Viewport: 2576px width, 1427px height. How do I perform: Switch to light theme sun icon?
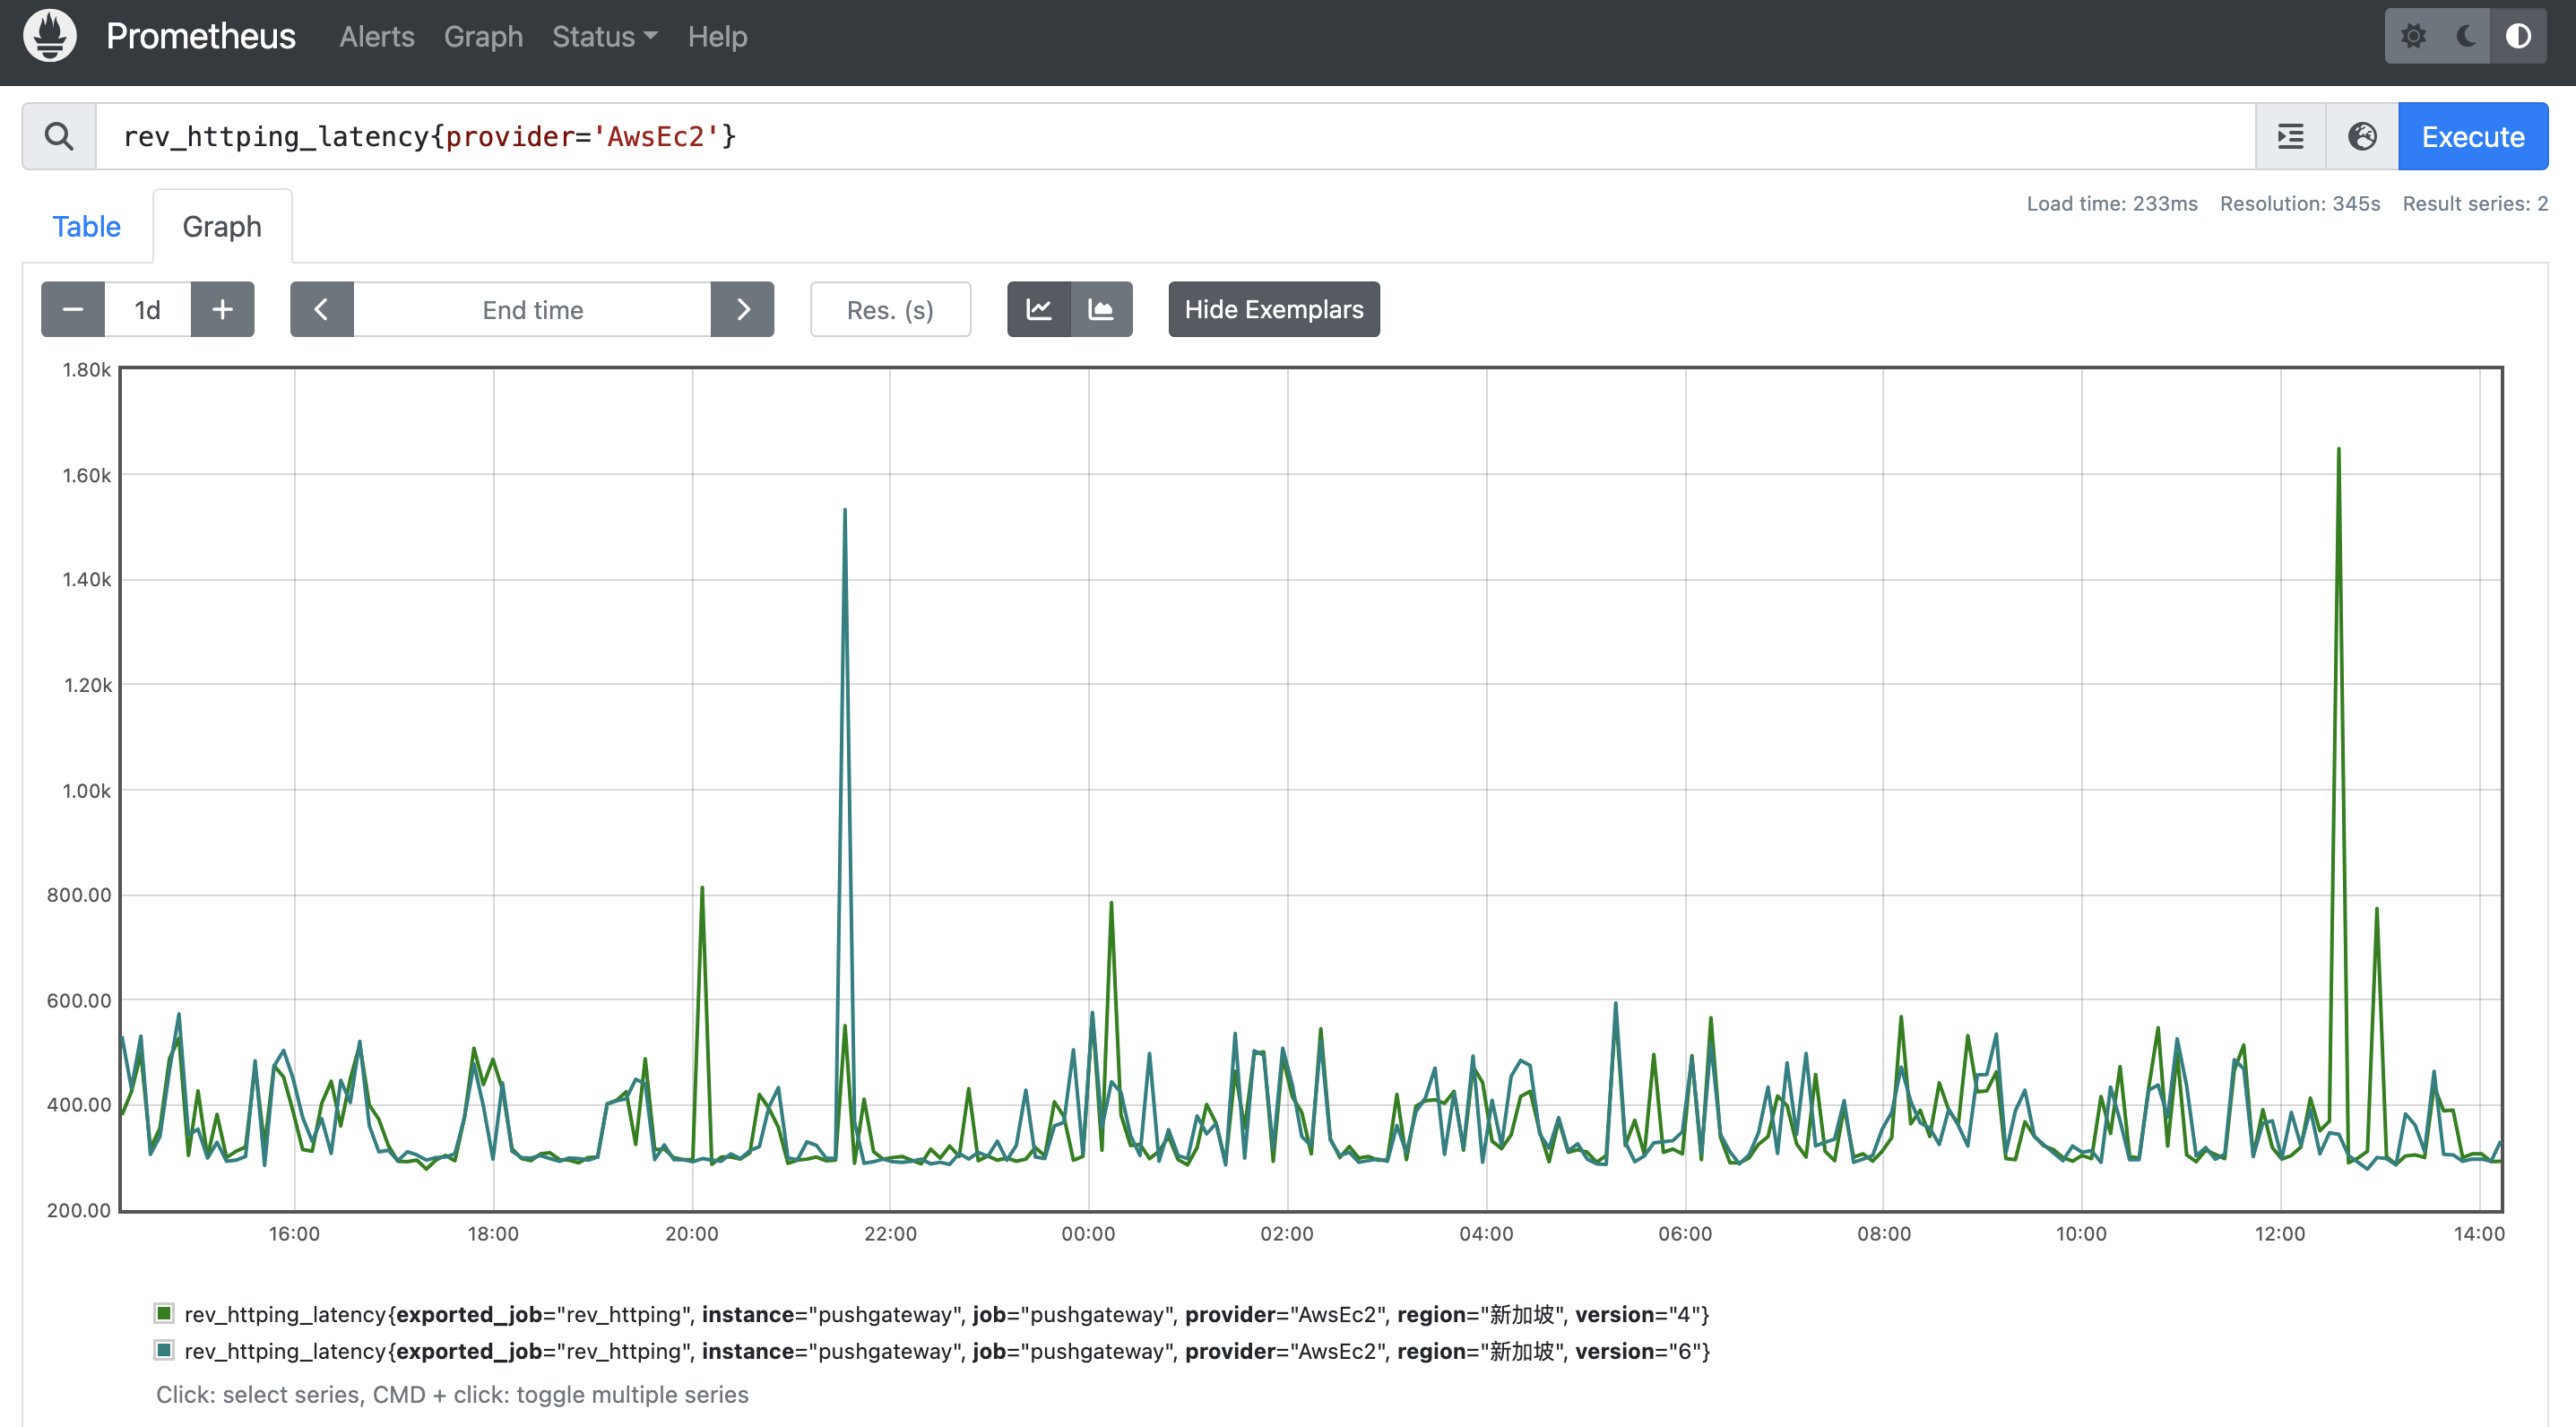point(2413,36)
